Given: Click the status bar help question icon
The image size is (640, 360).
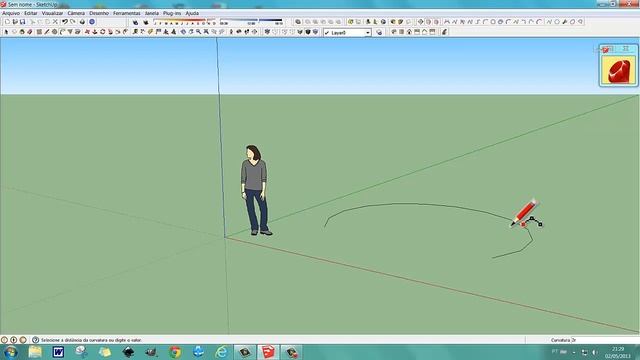Looking at the screenshot, I should pos(36,340).
